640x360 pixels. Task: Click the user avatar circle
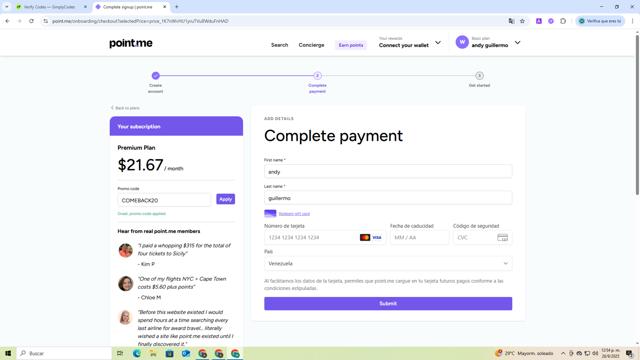(462, 42)
